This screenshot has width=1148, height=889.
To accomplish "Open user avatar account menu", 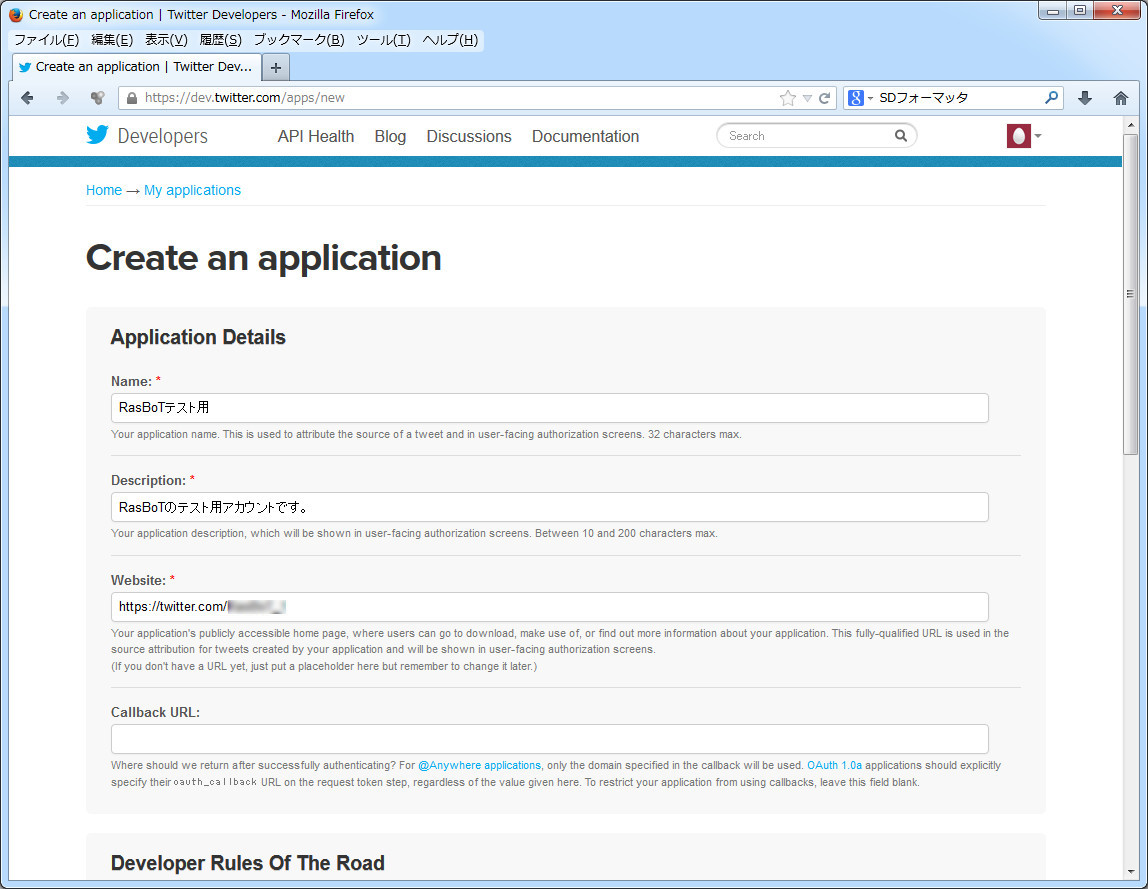I will (1024, 135).
